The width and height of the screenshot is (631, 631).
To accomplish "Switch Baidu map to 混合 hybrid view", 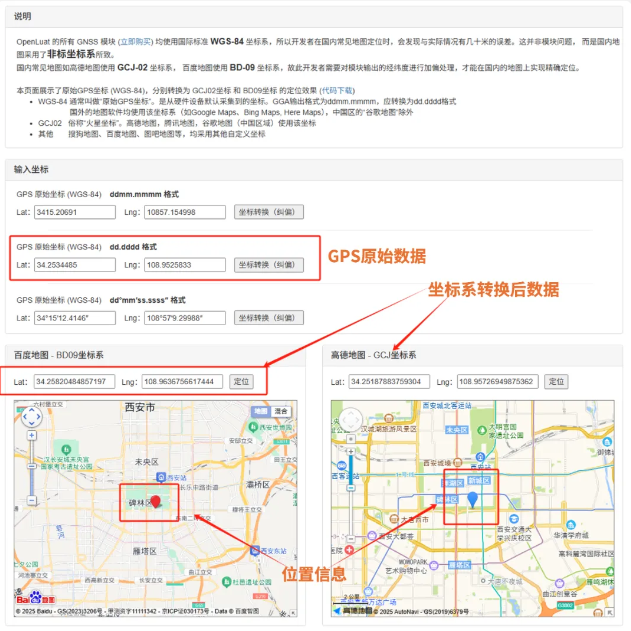I will 281,411.
